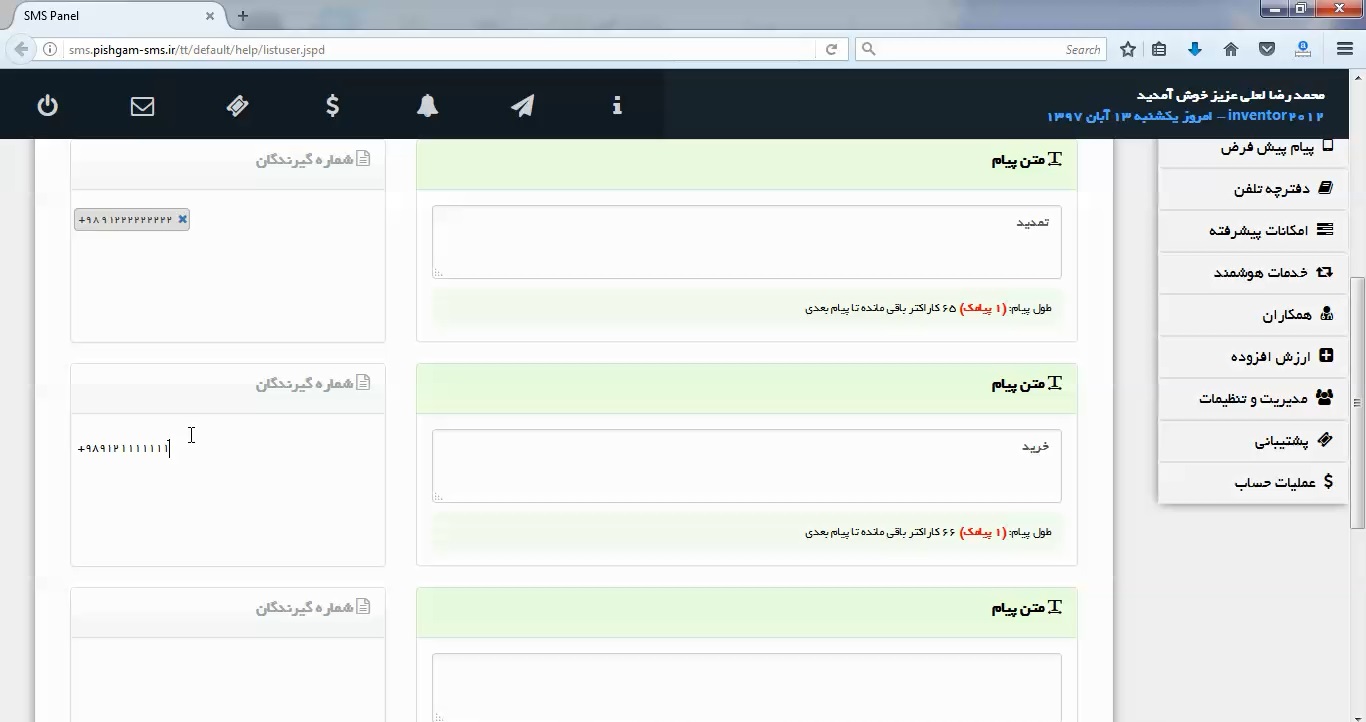This screenshot has height=722, width=1366.
Task: Open همکاران sidebar menu
Action: coord(1252,314)
